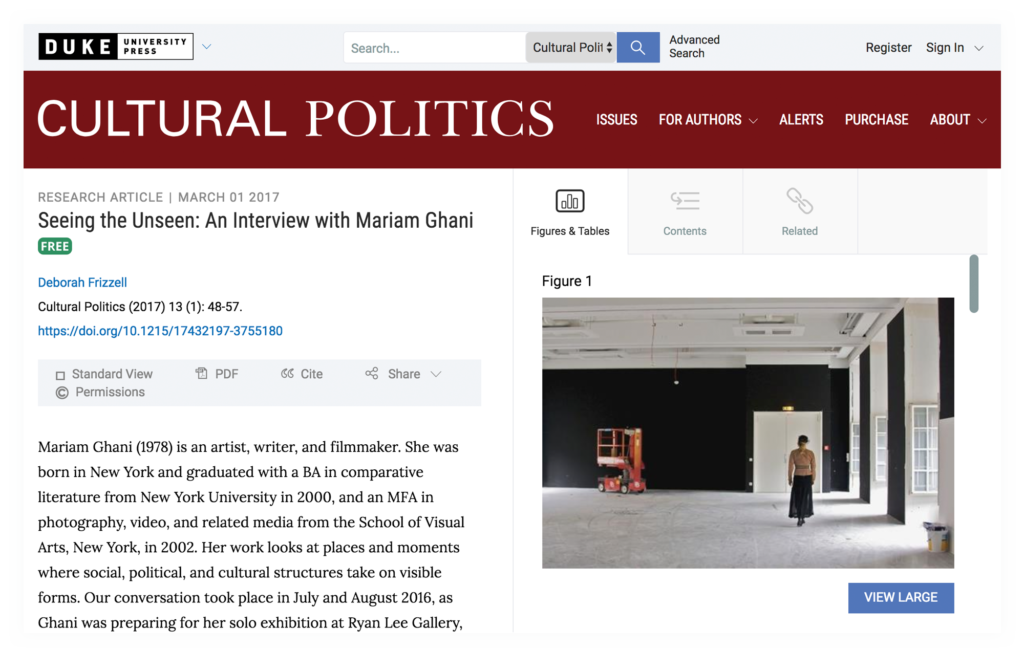This screenshot has height=672, width=1024.
Task: Expand the Share dropdown menu
Action: click(404, 374)
